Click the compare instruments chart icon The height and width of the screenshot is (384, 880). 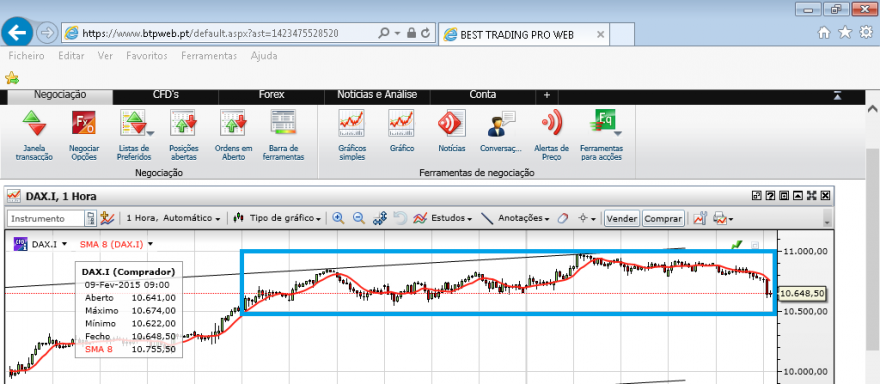[x=107, y=218]
